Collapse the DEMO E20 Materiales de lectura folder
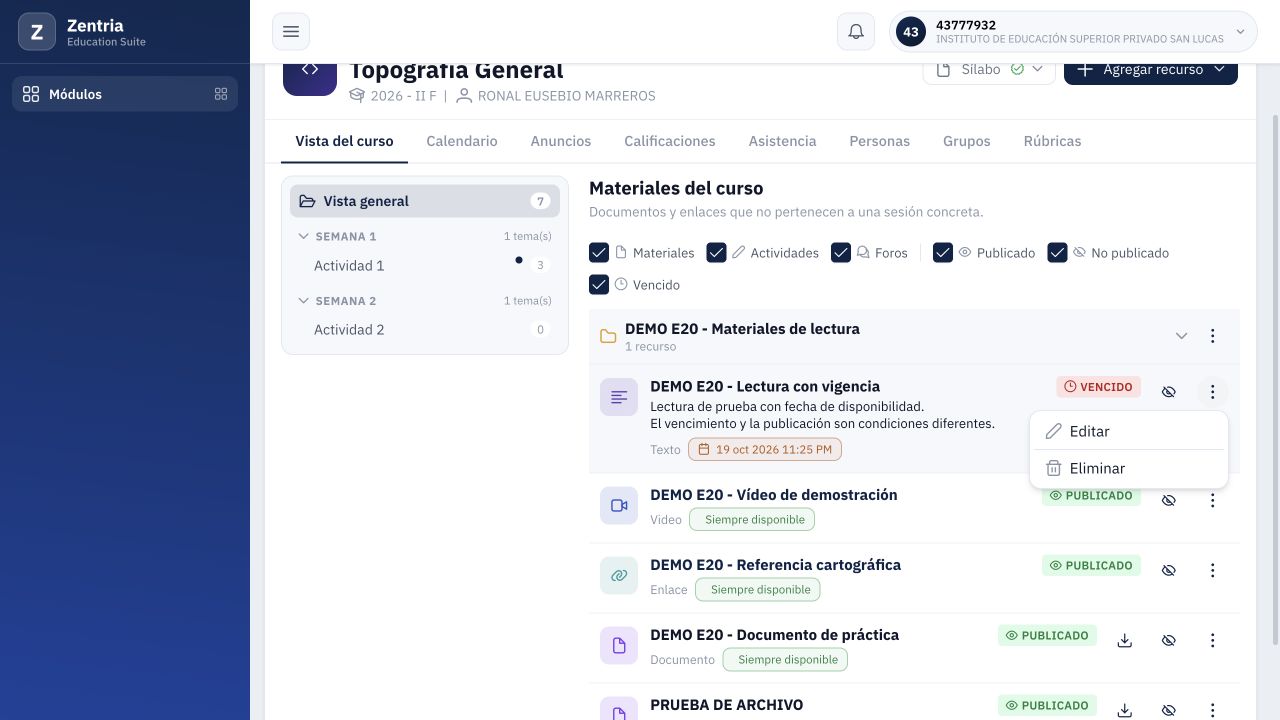This screenshot has width=1280, height=720. tap(1181, 336)
